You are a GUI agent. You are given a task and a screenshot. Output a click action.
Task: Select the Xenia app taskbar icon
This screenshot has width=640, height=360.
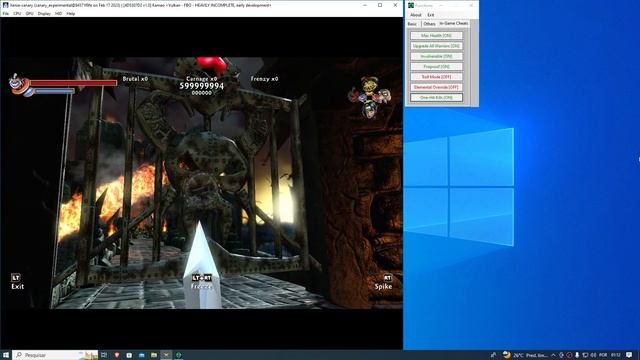tap(166, 355)
